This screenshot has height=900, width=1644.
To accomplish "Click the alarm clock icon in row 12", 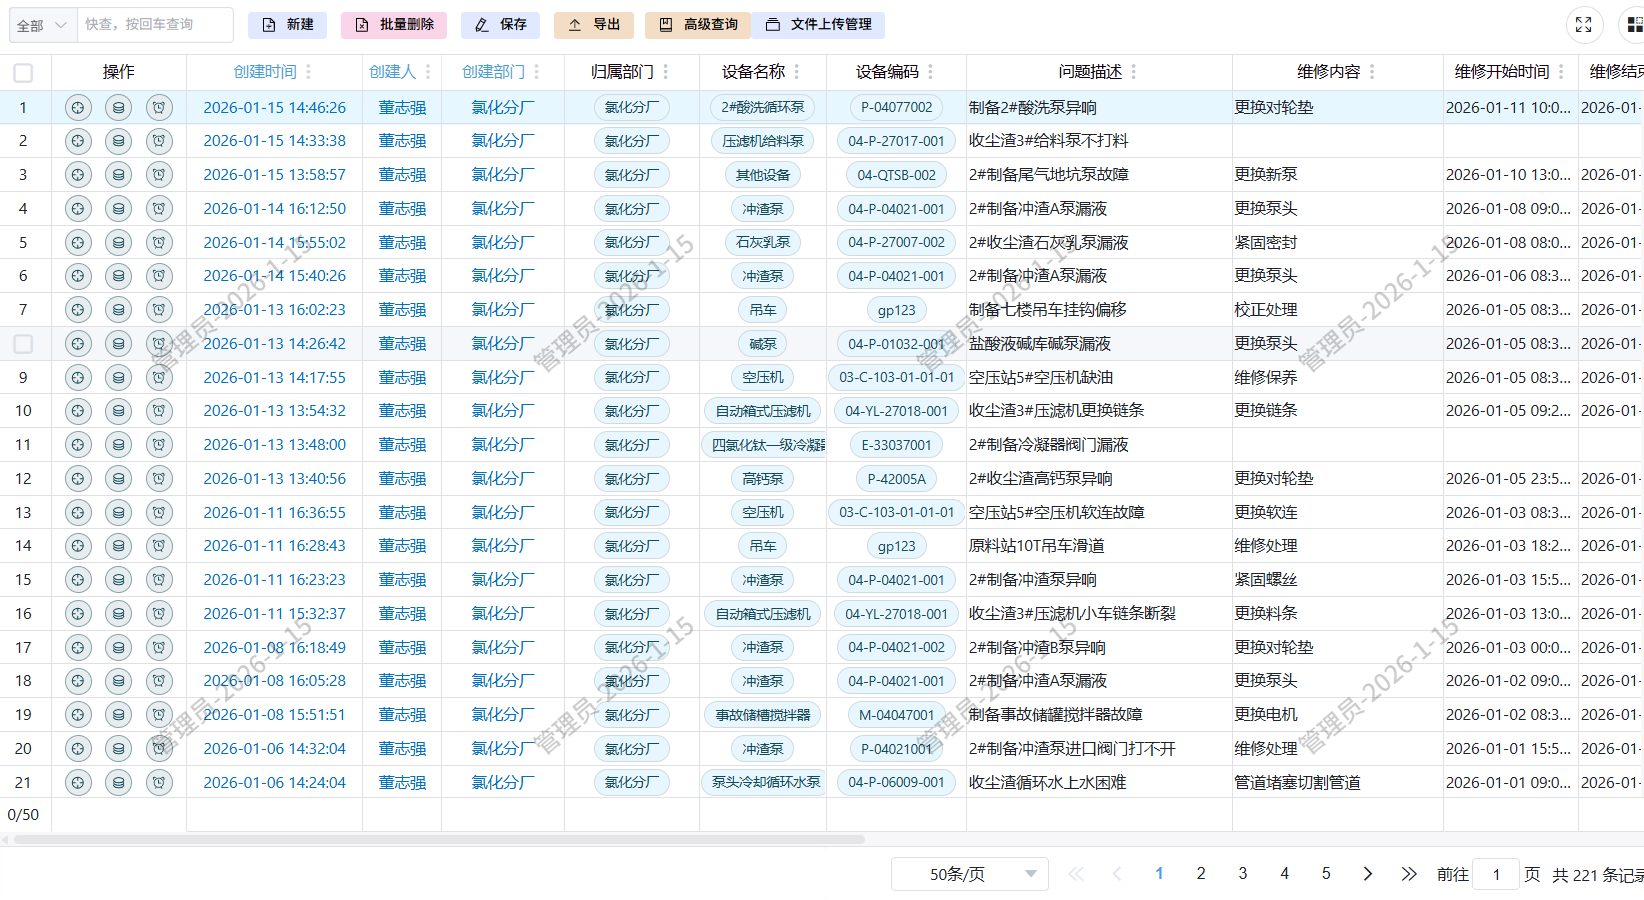I will tap(159, 479).
